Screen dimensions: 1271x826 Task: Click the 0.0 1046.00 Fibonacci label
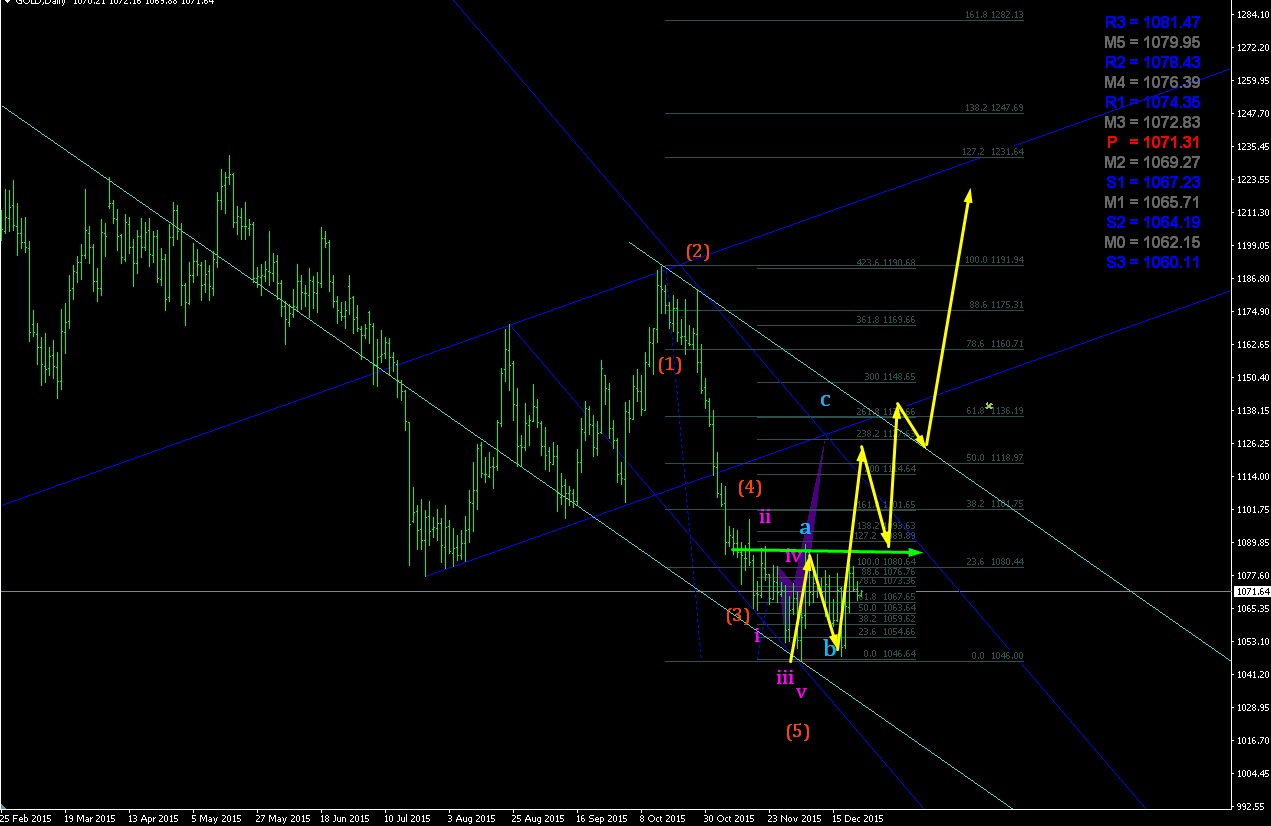[x=998, y=656]
